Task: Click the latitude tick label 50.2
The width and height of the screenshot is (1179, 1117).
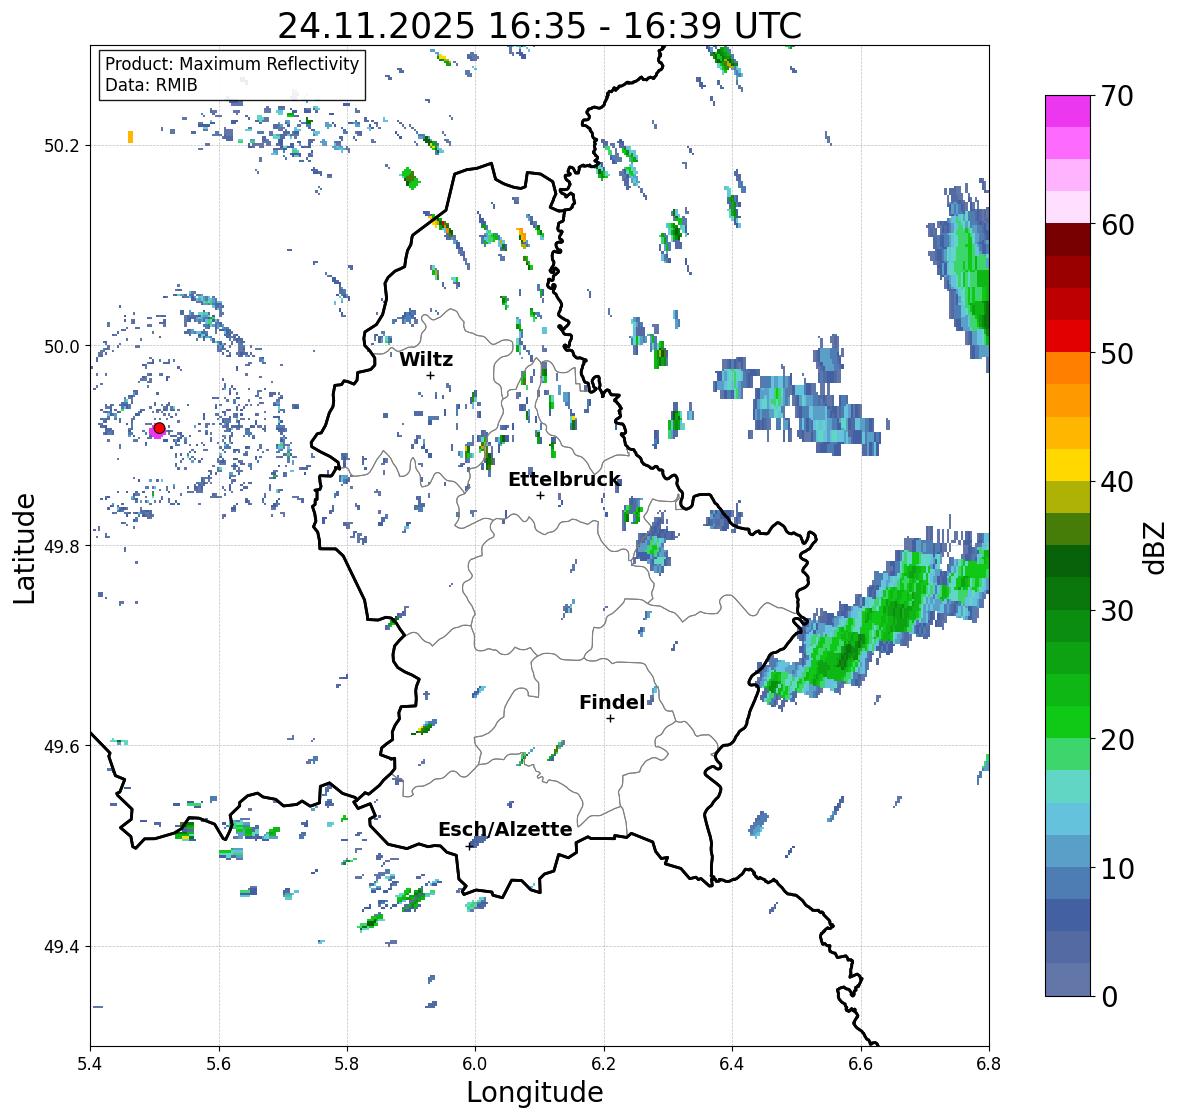Action: pyautogui.click(x=62, y=146)
